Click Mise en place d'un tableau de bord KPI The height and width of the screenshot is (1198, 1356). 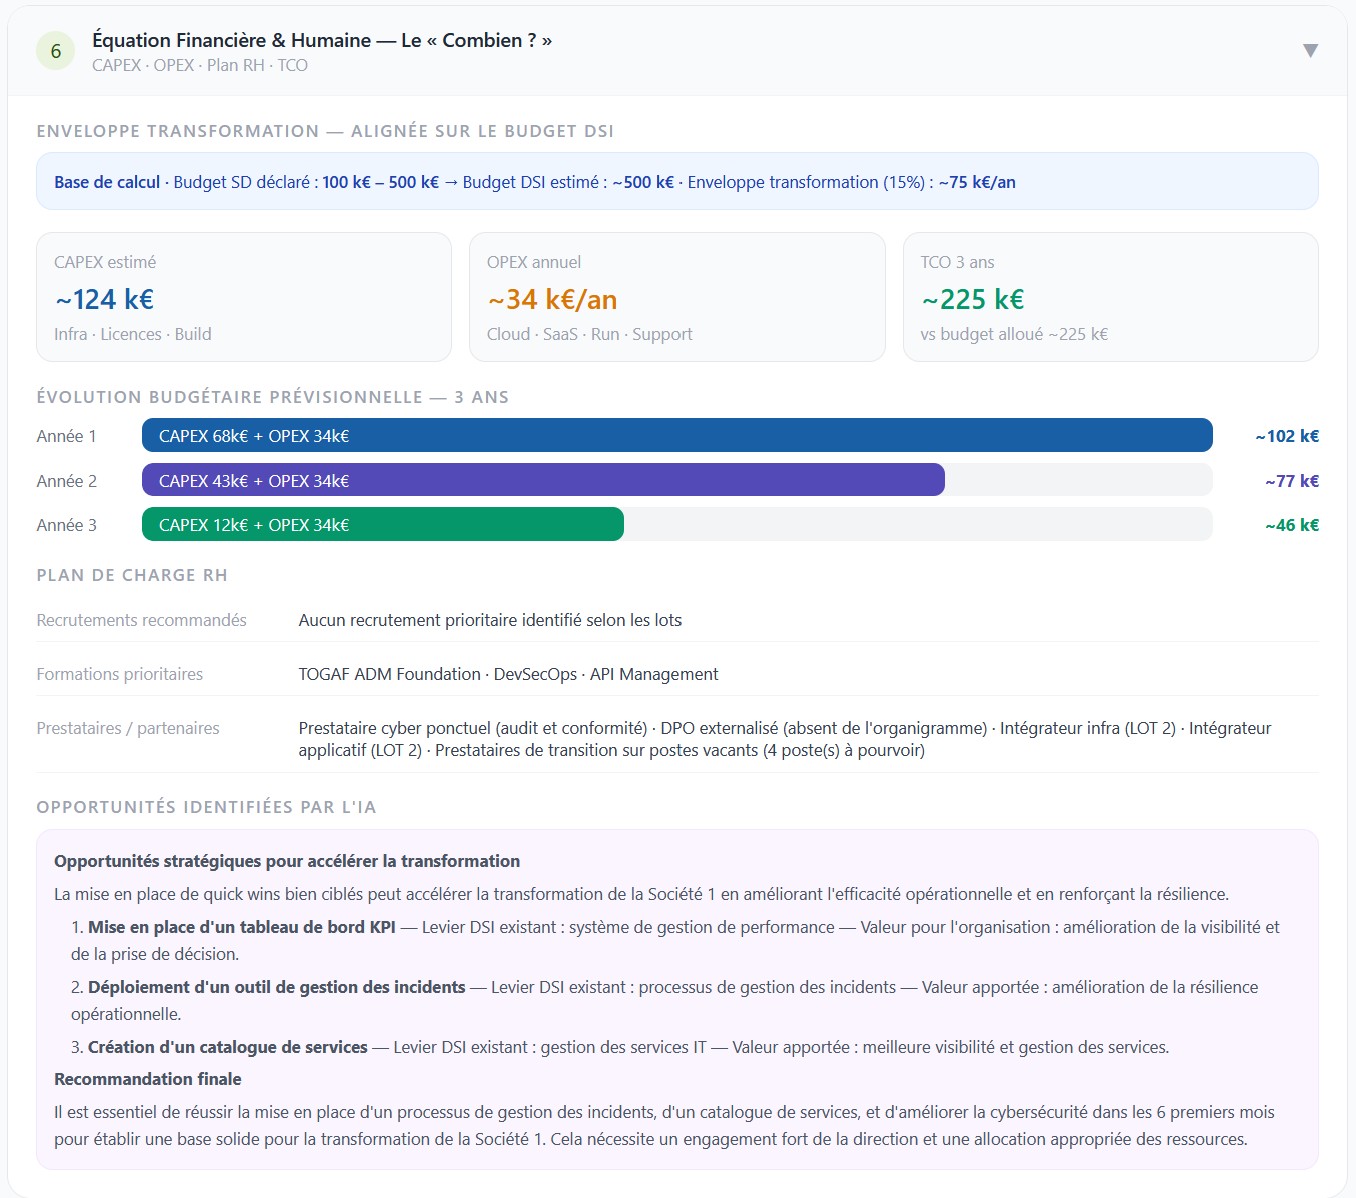pyautogui.click(x=242, y=927)
